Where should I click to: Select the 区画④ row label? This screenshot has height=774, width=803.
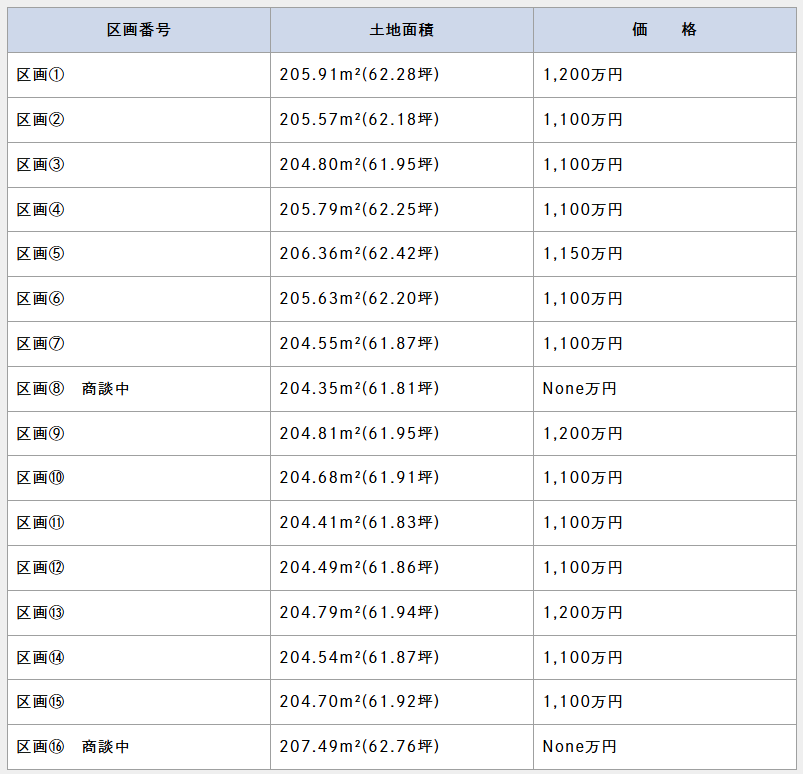point(41,210)
